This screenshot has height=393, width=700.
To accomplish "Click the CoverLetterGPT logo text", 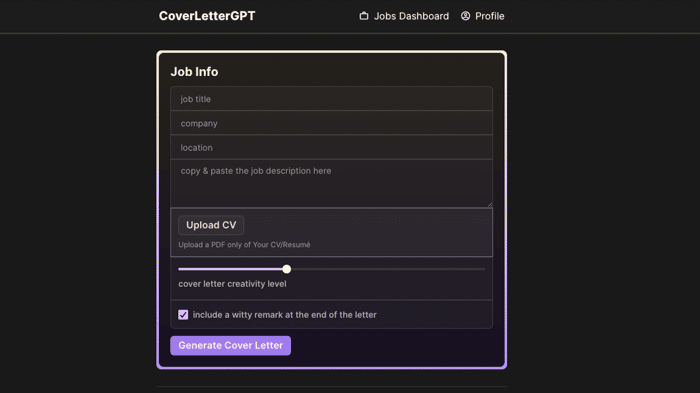I will (x=207, y=16).
